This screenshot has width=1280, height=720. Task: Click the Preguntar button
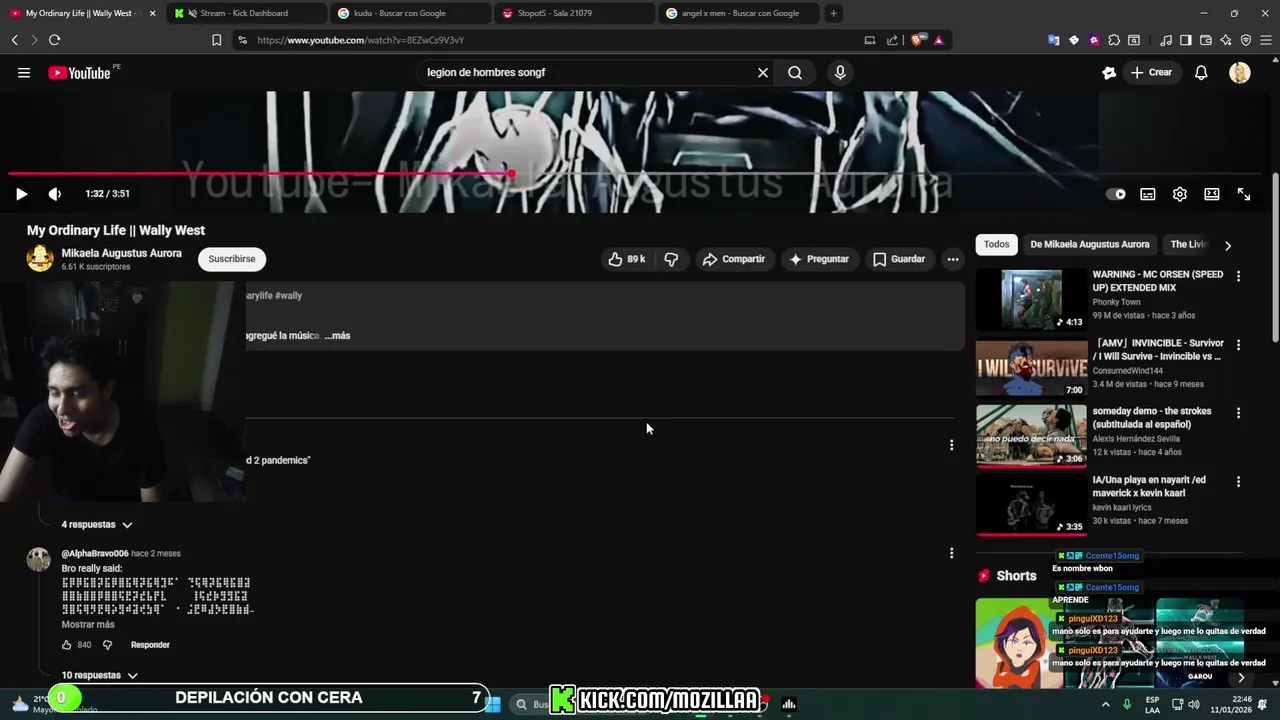[x=819, y=259]
